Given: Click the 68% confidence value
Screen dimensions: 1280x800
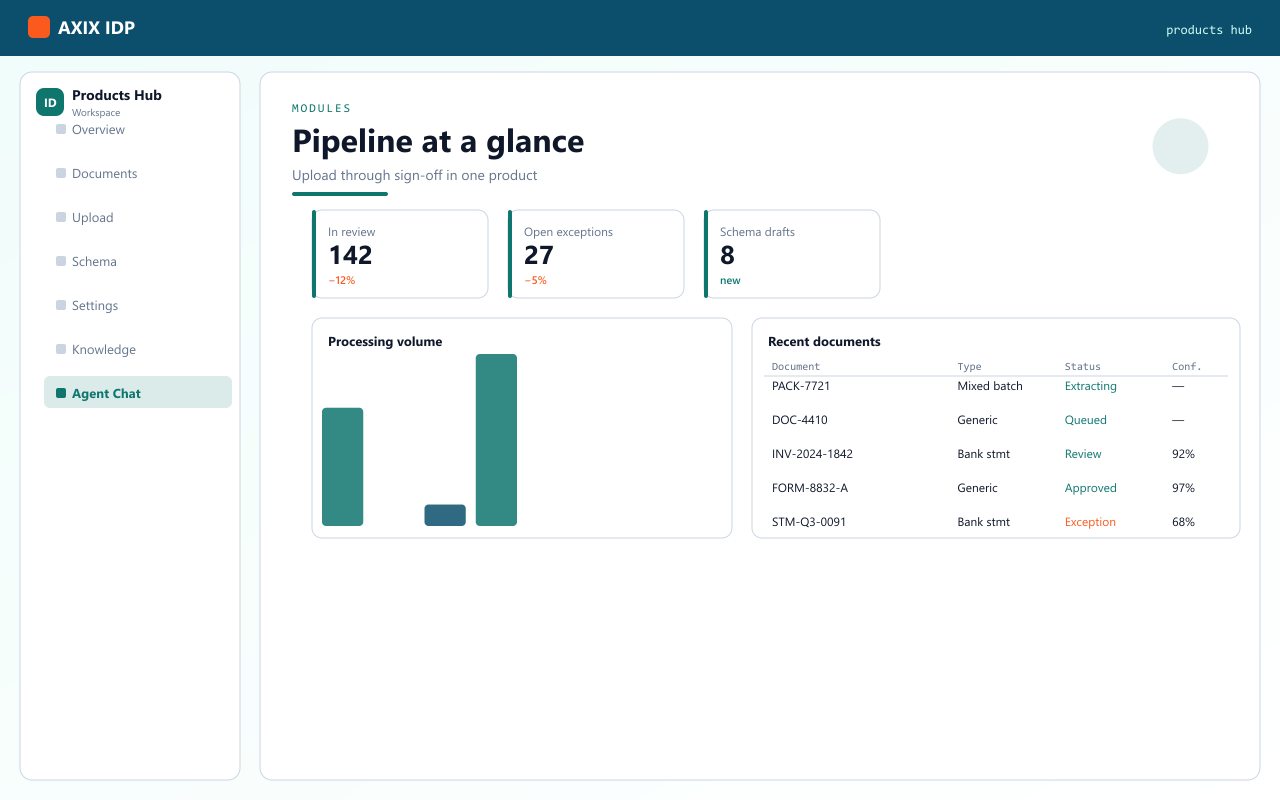Looking at the screenshot, I should [x=1183, y=522].
